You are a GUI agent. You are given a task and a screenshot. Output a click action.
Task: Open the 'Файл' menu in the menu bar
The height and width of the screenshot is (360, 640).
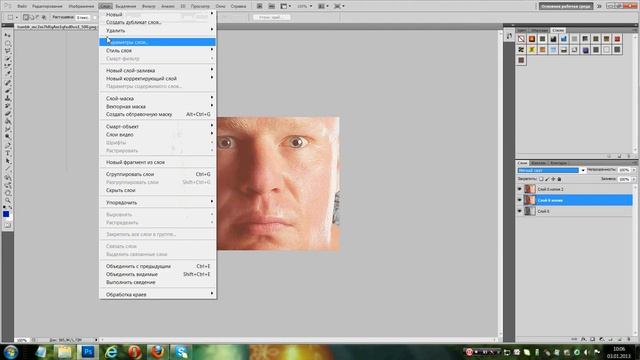click(x=22, y=6)
